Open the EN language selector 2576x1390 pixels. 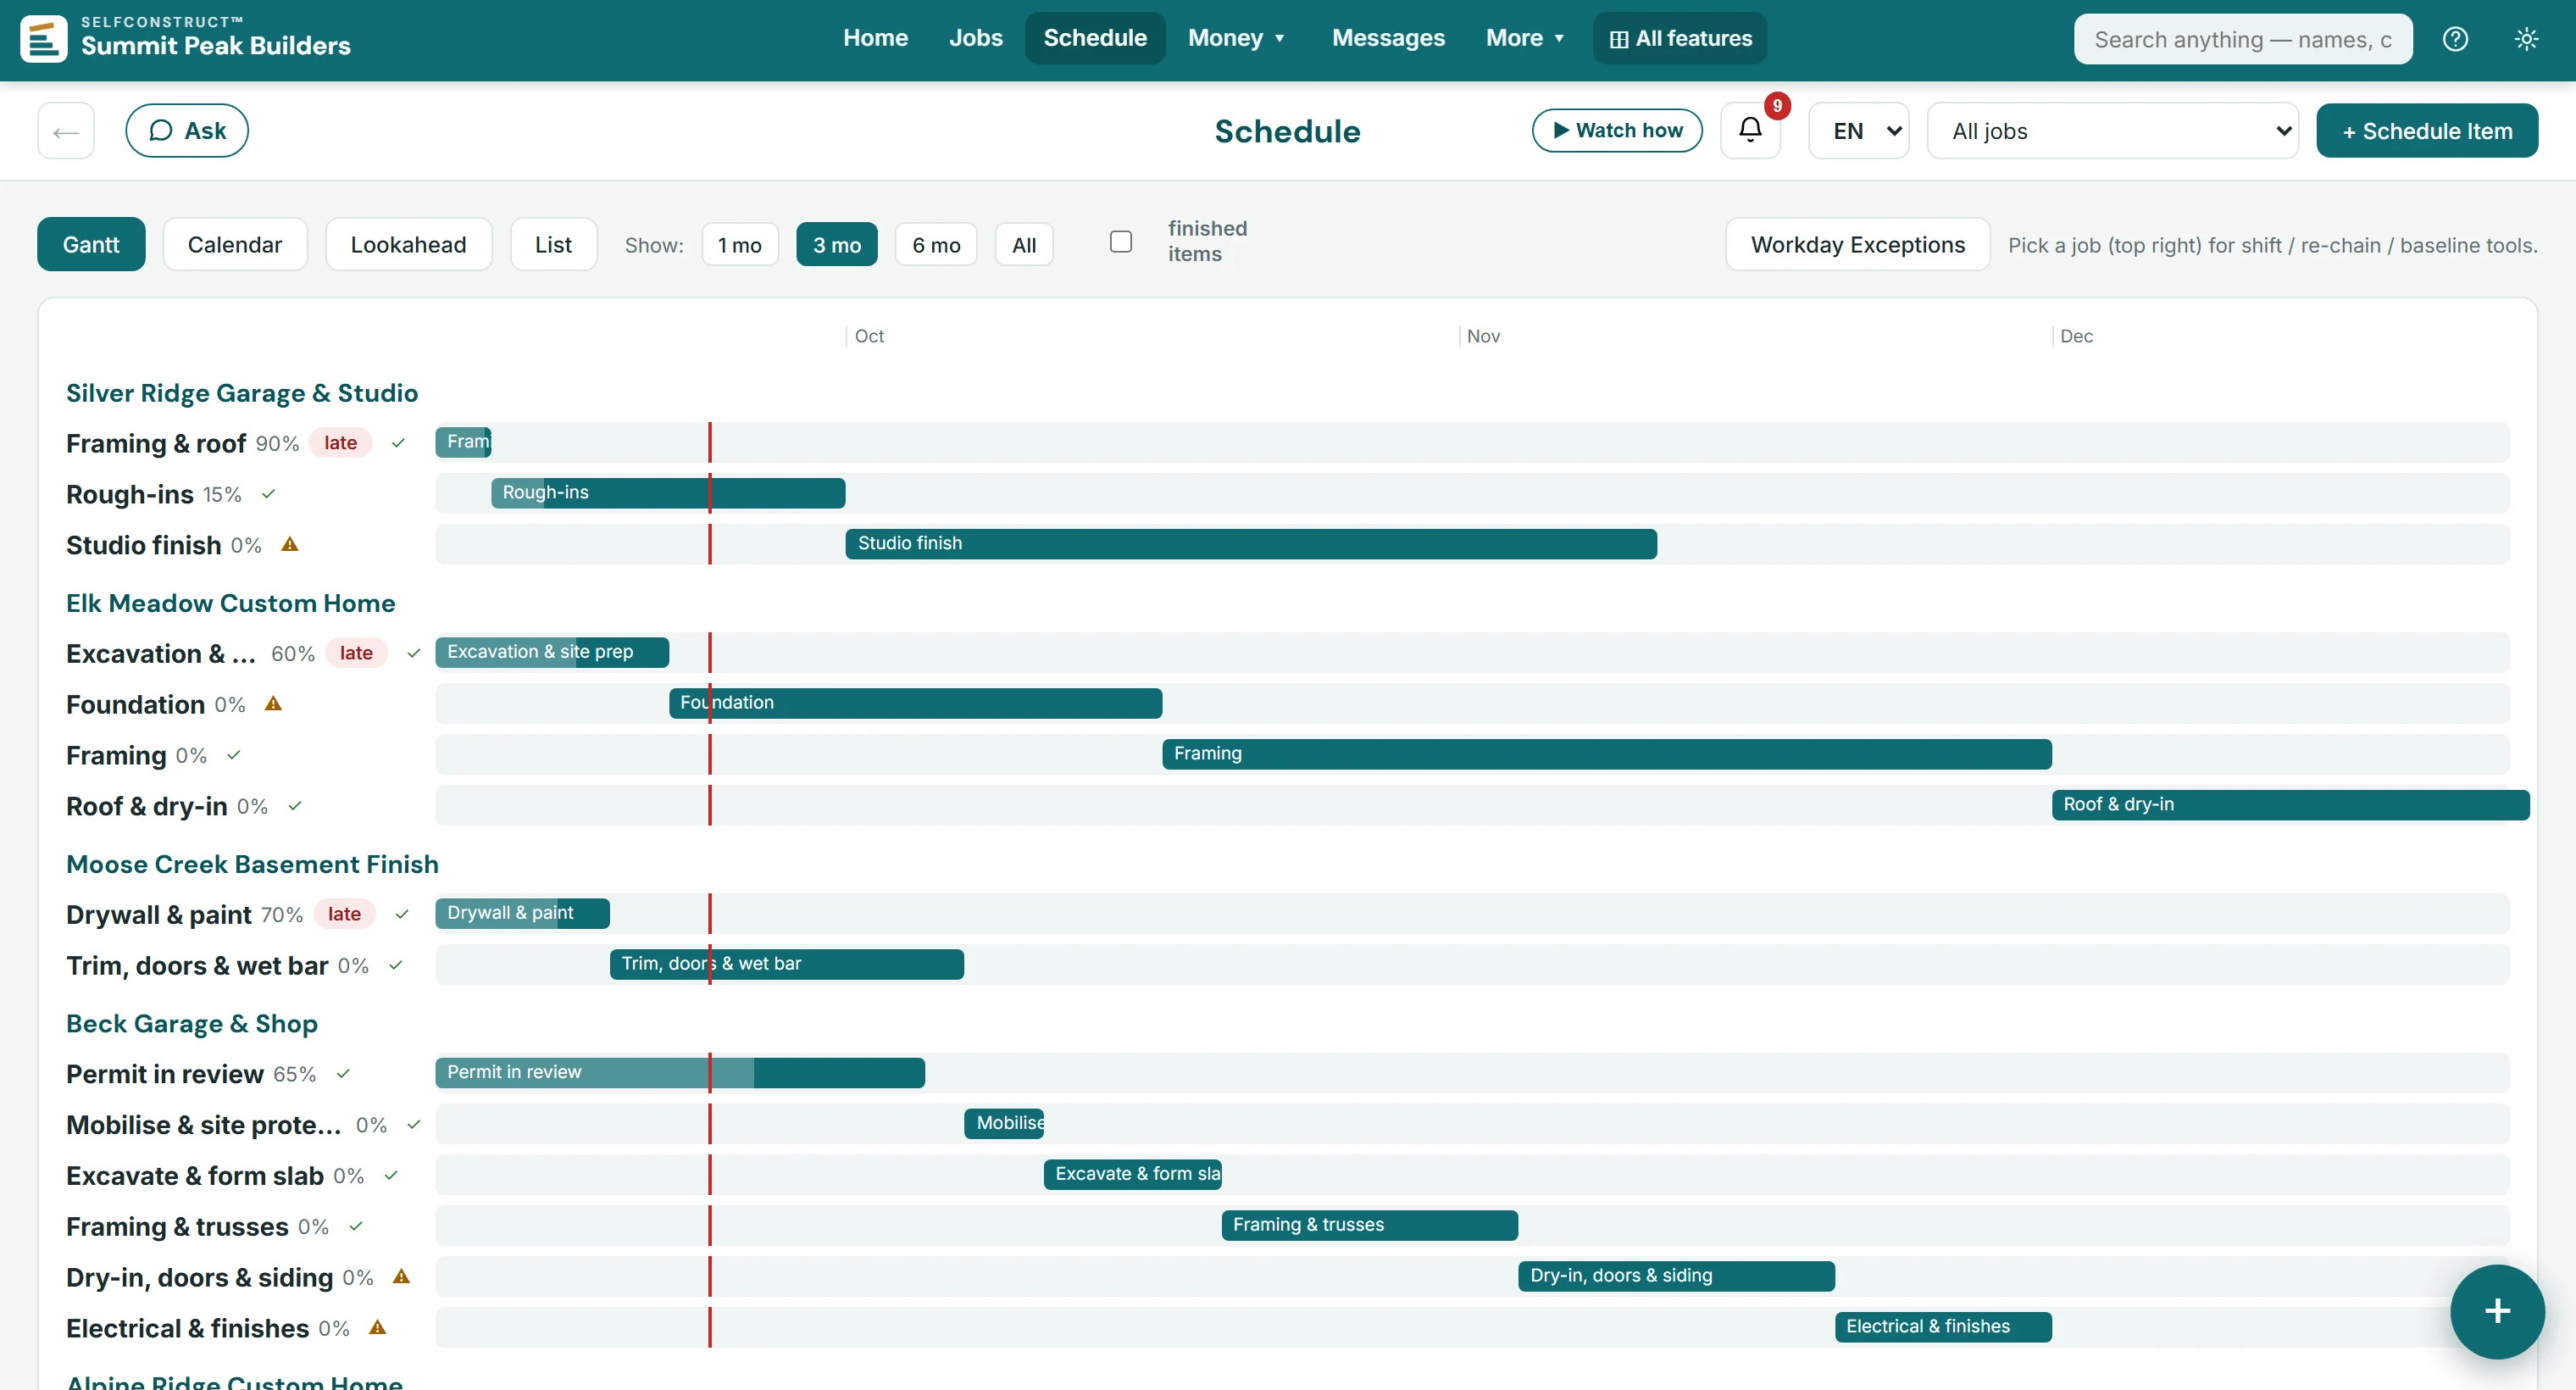1859,130
